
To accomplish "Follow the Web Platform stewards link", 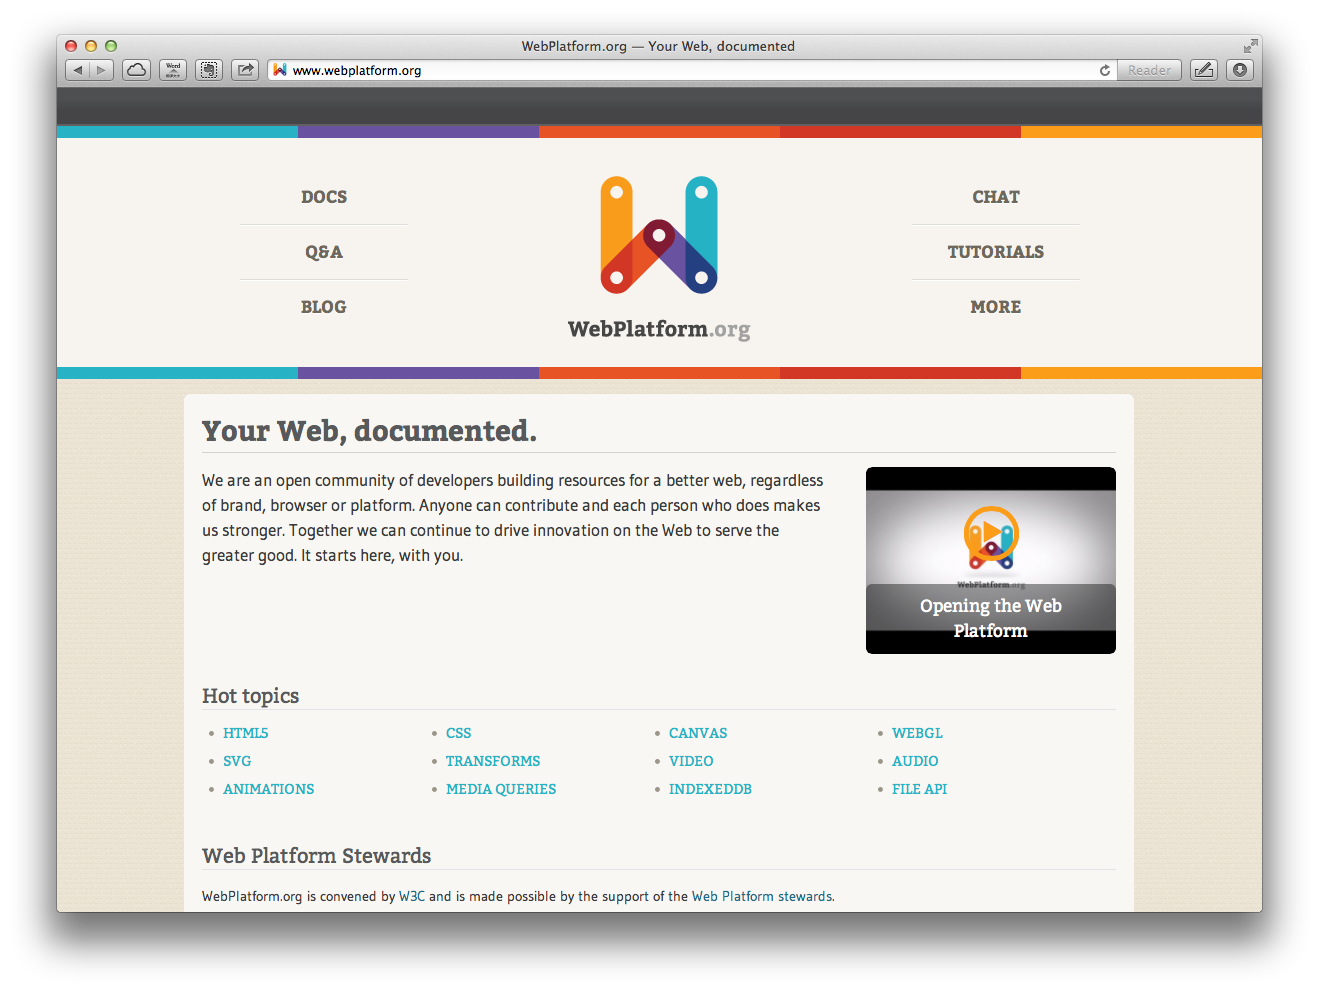I will pos(762,896).
